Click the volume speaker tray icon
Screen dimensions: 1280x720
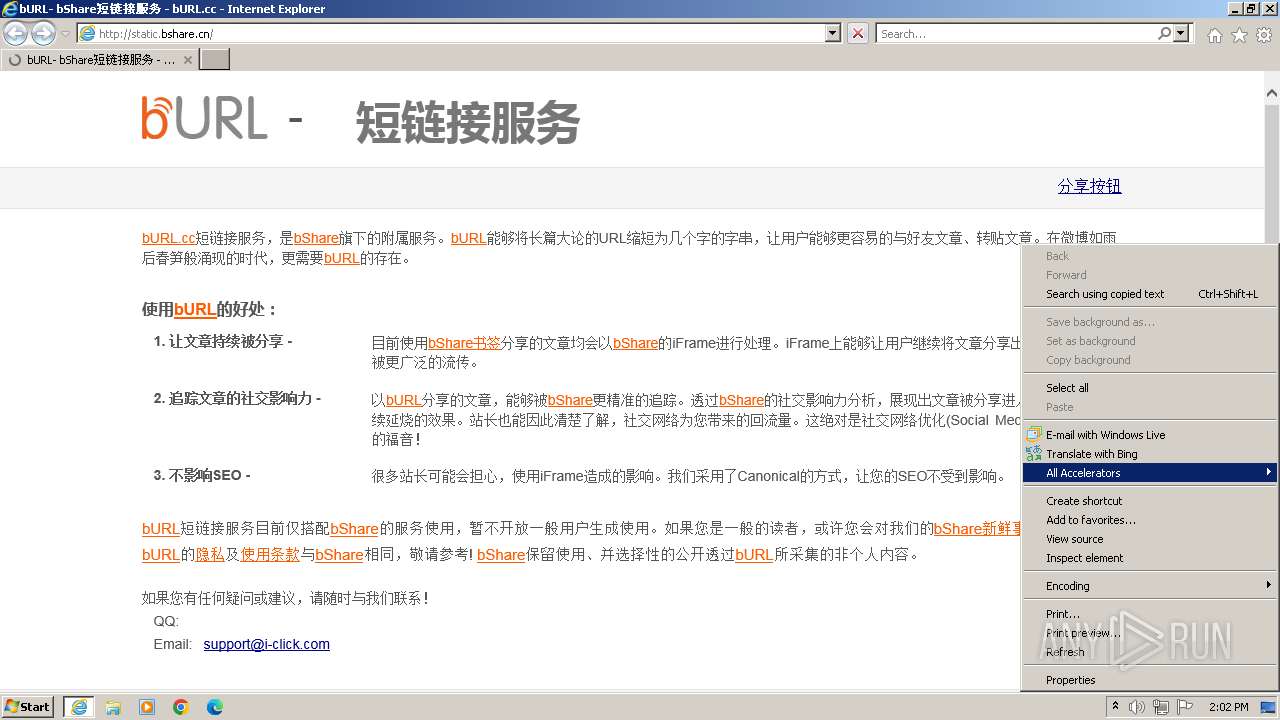coord(1137,707)
